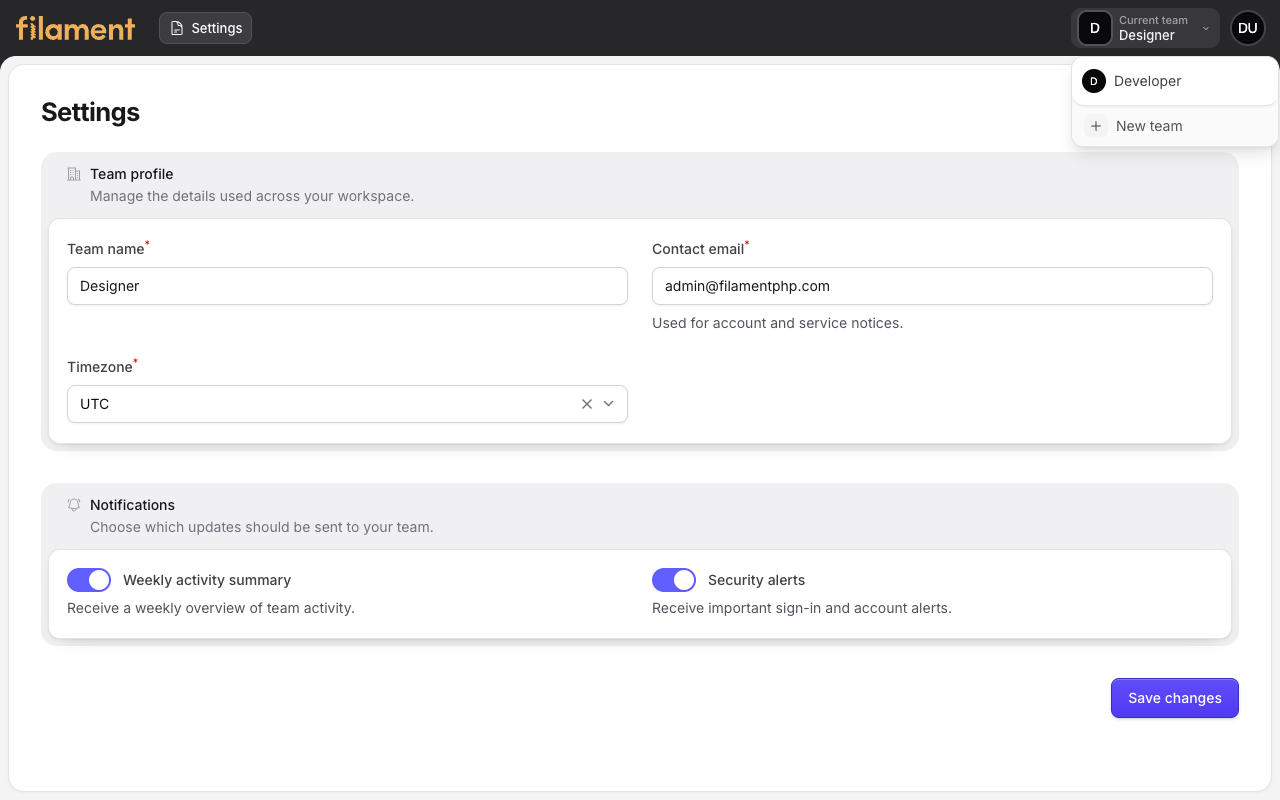Focus the Team name input field
Image resolution: width=1280 pixels, height=800 pixels.
tap(347, 286)
